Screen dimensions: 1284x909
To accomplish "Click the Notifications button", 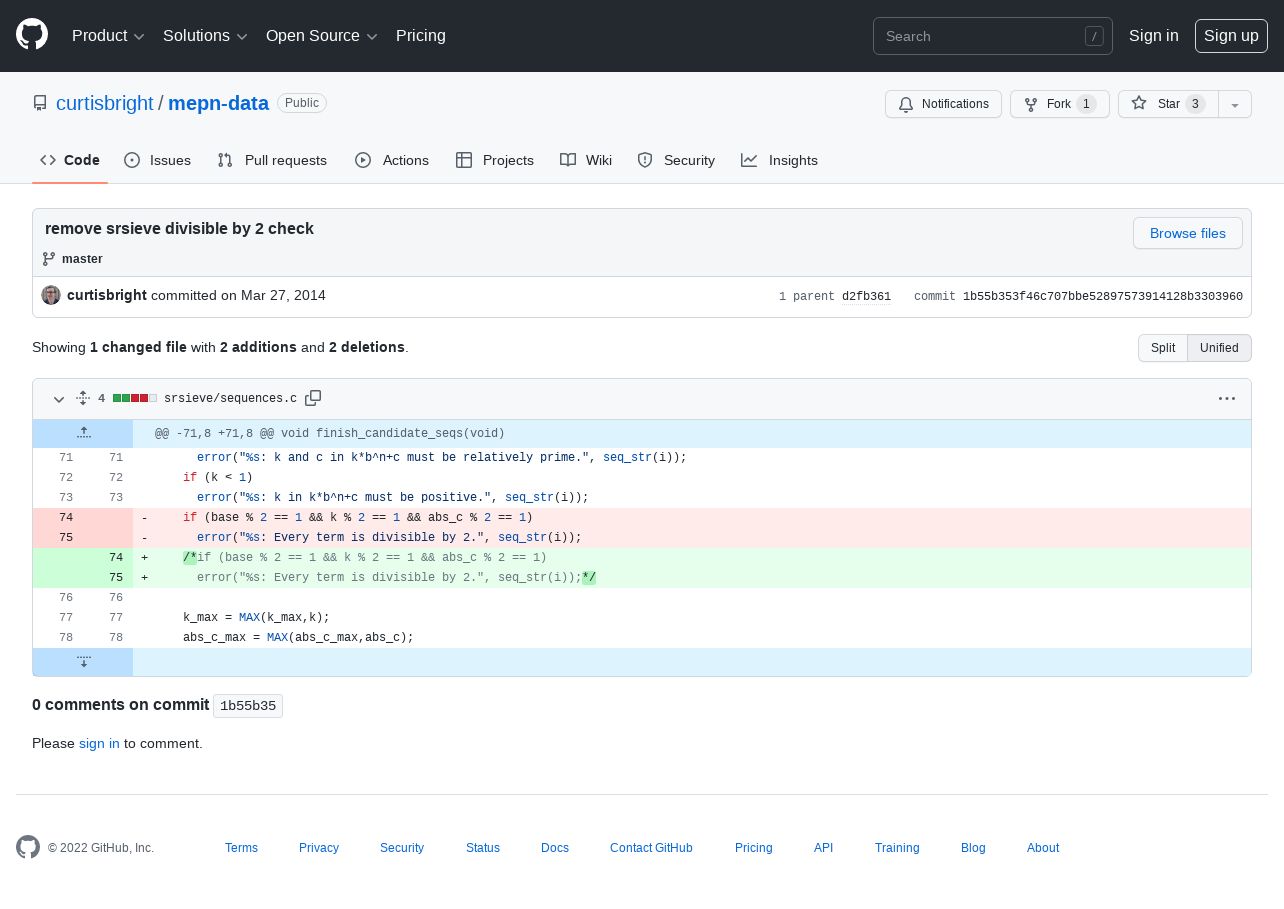I will click(943, 104).
